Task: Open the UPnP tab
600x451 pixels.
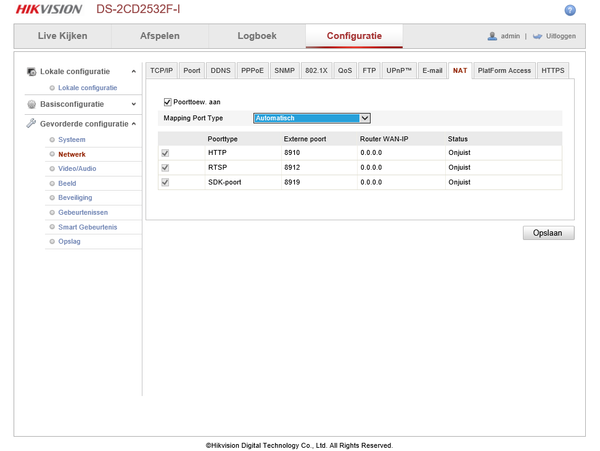Action: [399, 71]
